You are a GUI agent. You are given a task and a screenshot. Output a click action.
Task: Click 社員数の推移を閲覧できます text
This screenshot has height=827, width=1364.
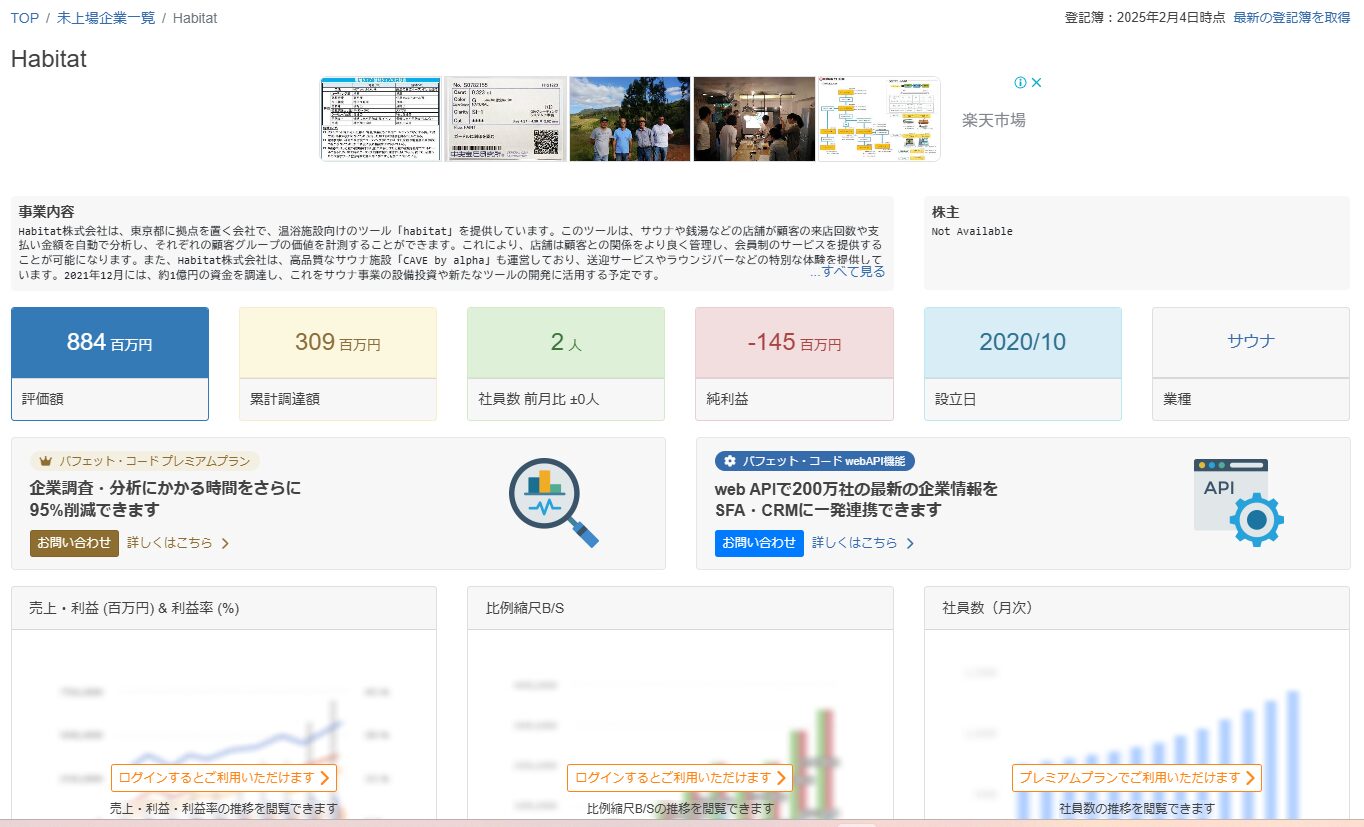pos(1137,808)
